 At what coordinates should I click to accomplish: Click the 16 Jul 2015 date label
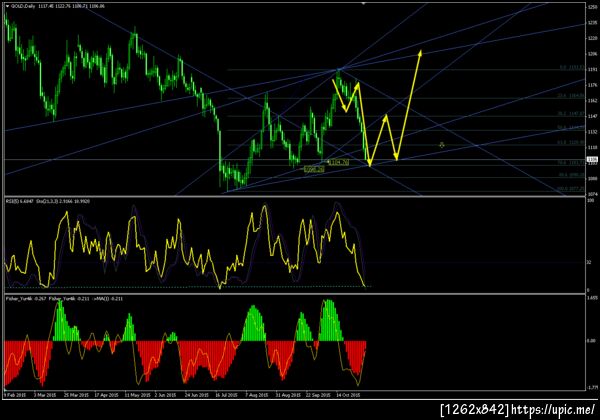point(226,395)
